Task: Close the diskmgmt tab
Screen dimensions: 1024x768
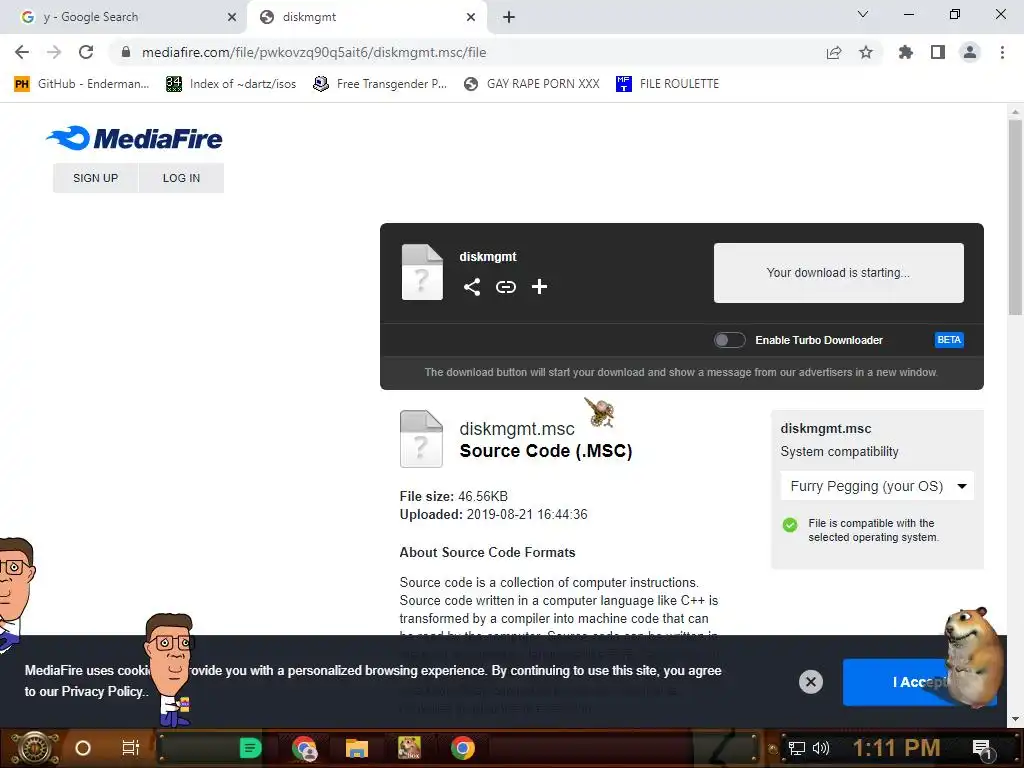Action: tap(471, 17)
